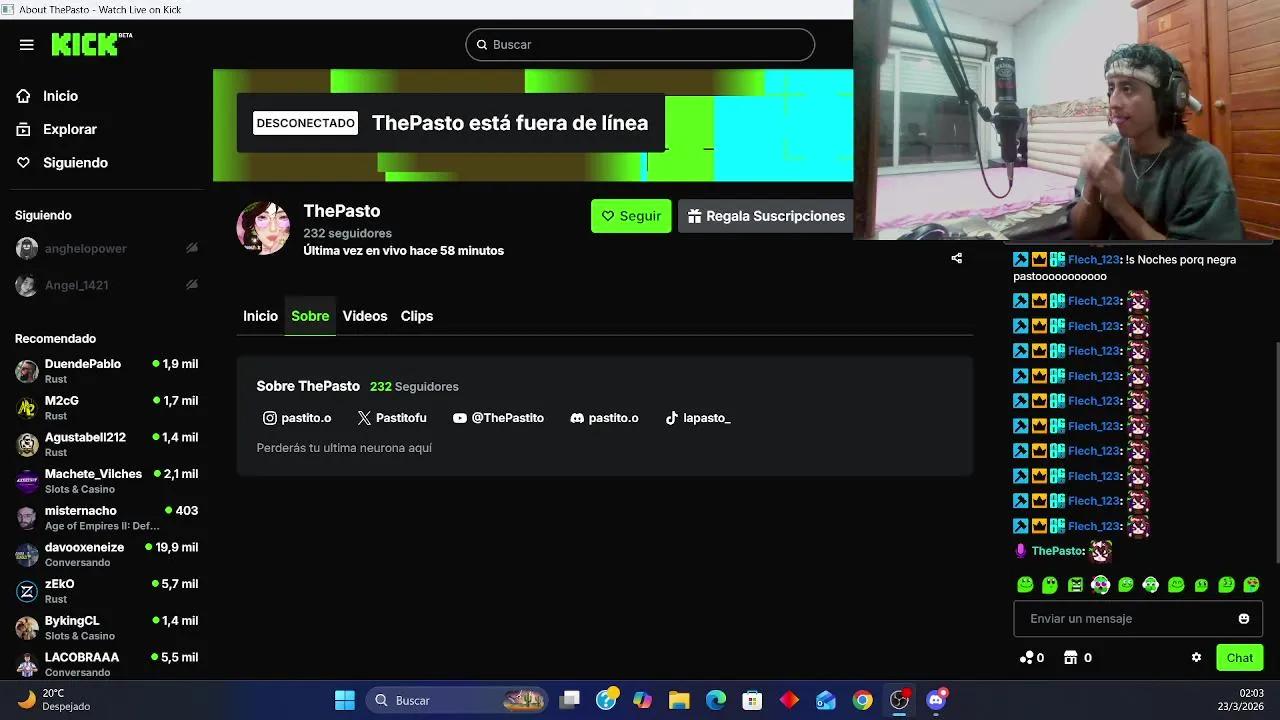Screen dimensions: 1280x720
Task: Open Discord from the taskbar
Action: click(936, 700)
